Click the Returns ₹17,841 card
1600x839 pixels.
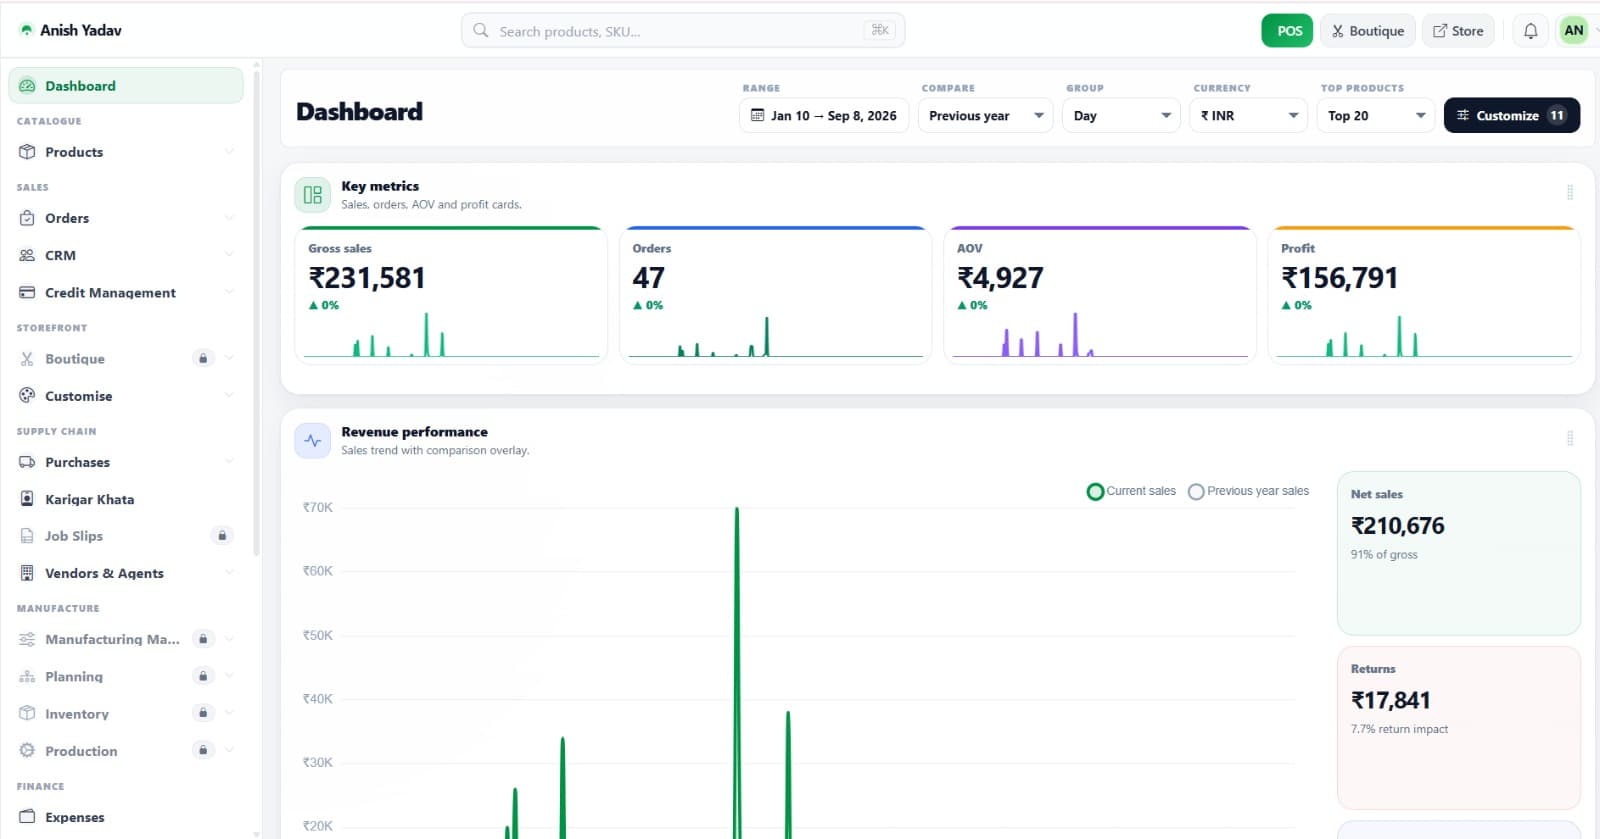(1459, 728)
